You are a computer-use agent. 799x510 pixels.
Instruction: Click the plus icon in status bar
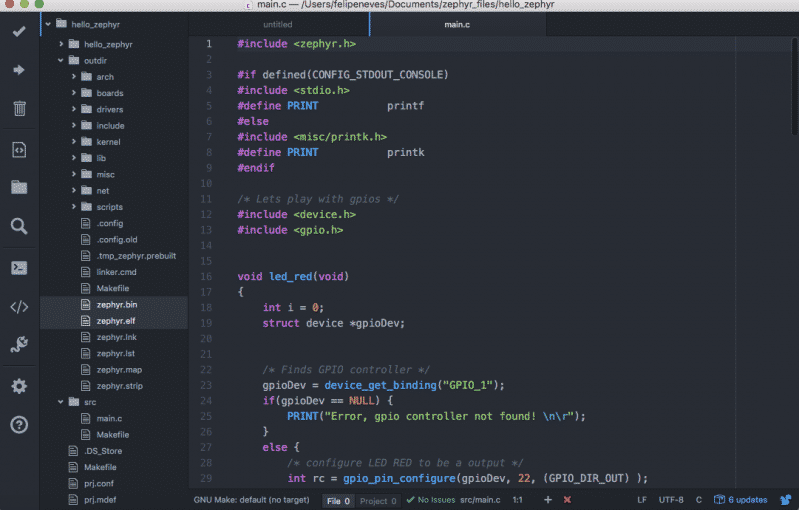pyautogui.click(x=548, y=500)
